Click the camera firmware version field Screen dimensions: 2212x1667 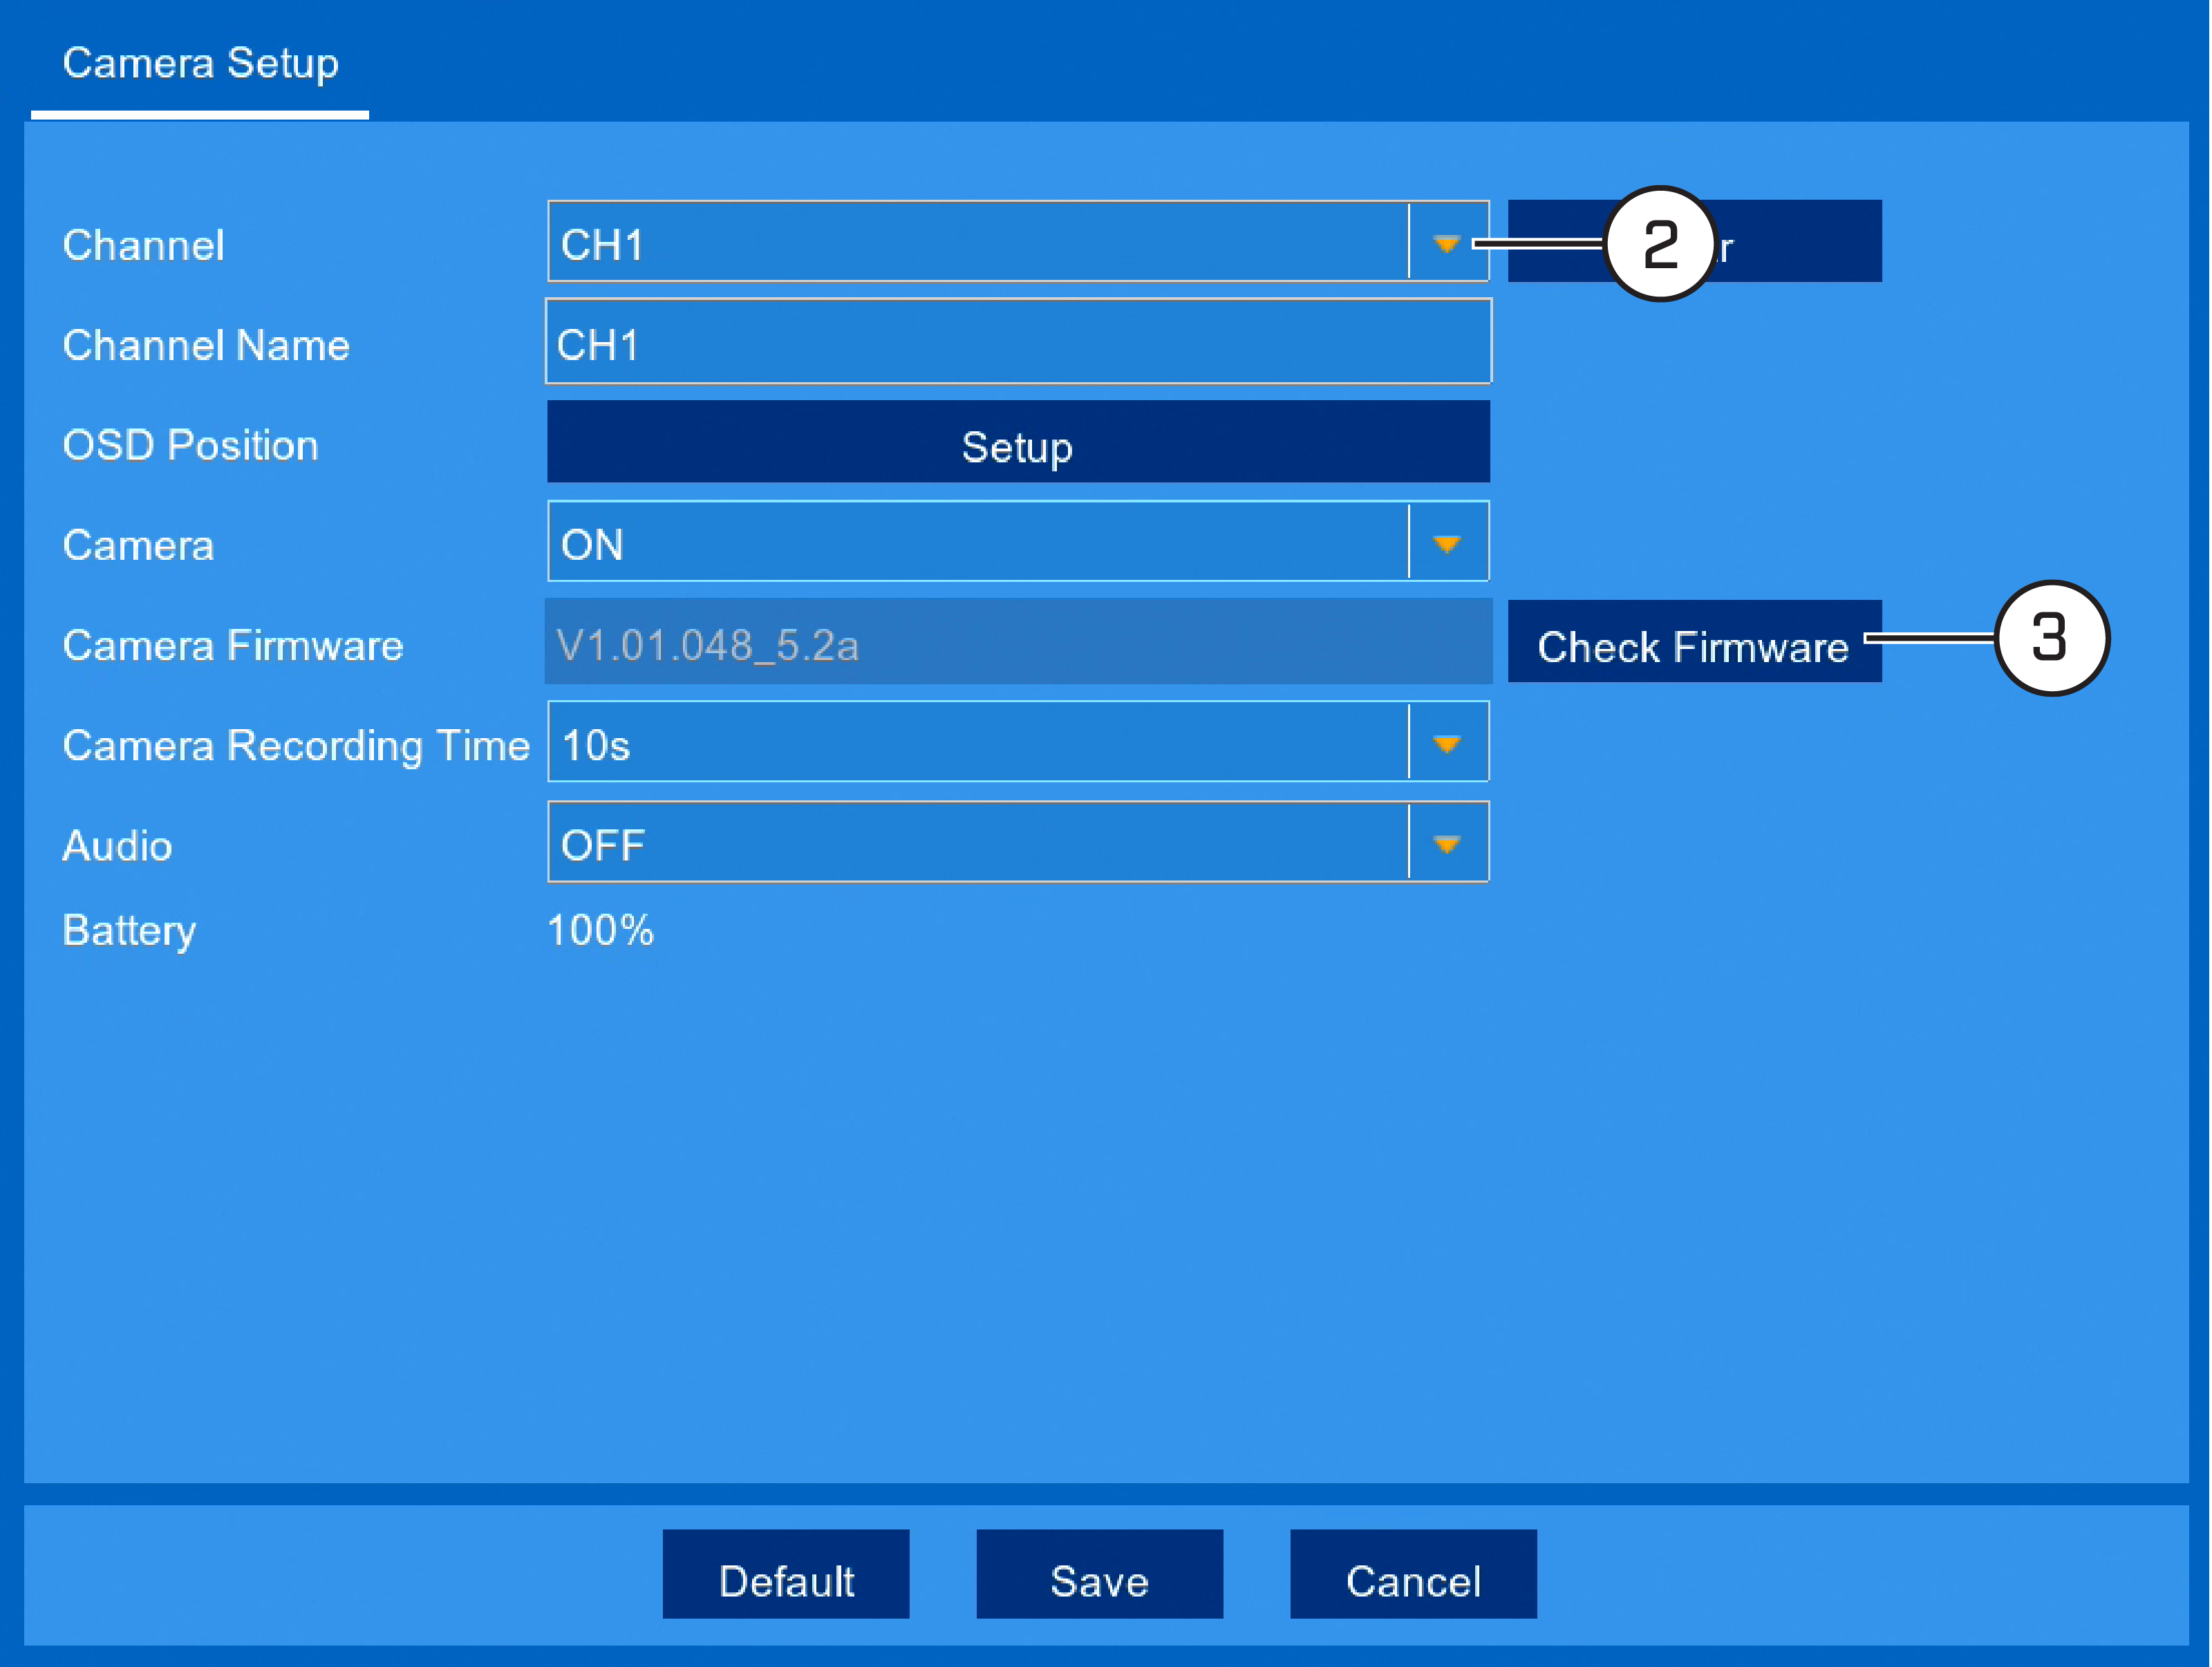click(1017, 642)
